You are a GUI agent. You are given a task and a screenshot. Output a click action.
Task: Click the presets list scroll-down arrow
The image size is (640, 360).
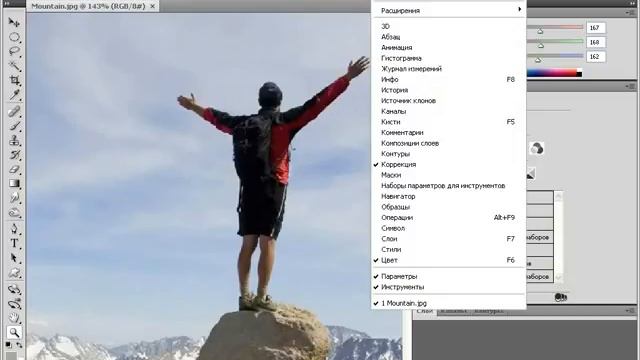558,278
